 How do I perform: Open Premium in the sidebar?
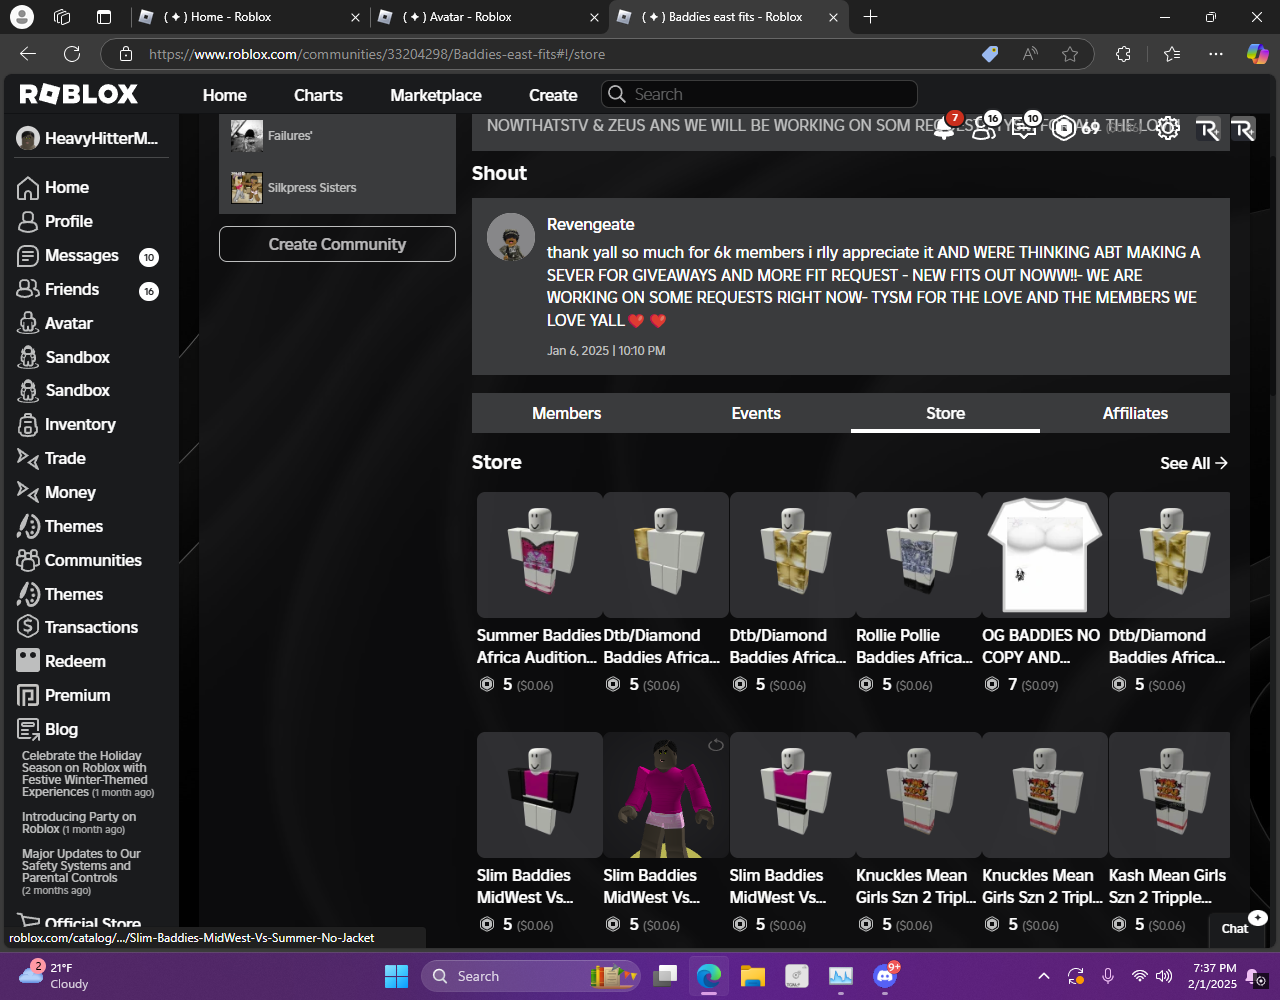(x=64, y=696)
